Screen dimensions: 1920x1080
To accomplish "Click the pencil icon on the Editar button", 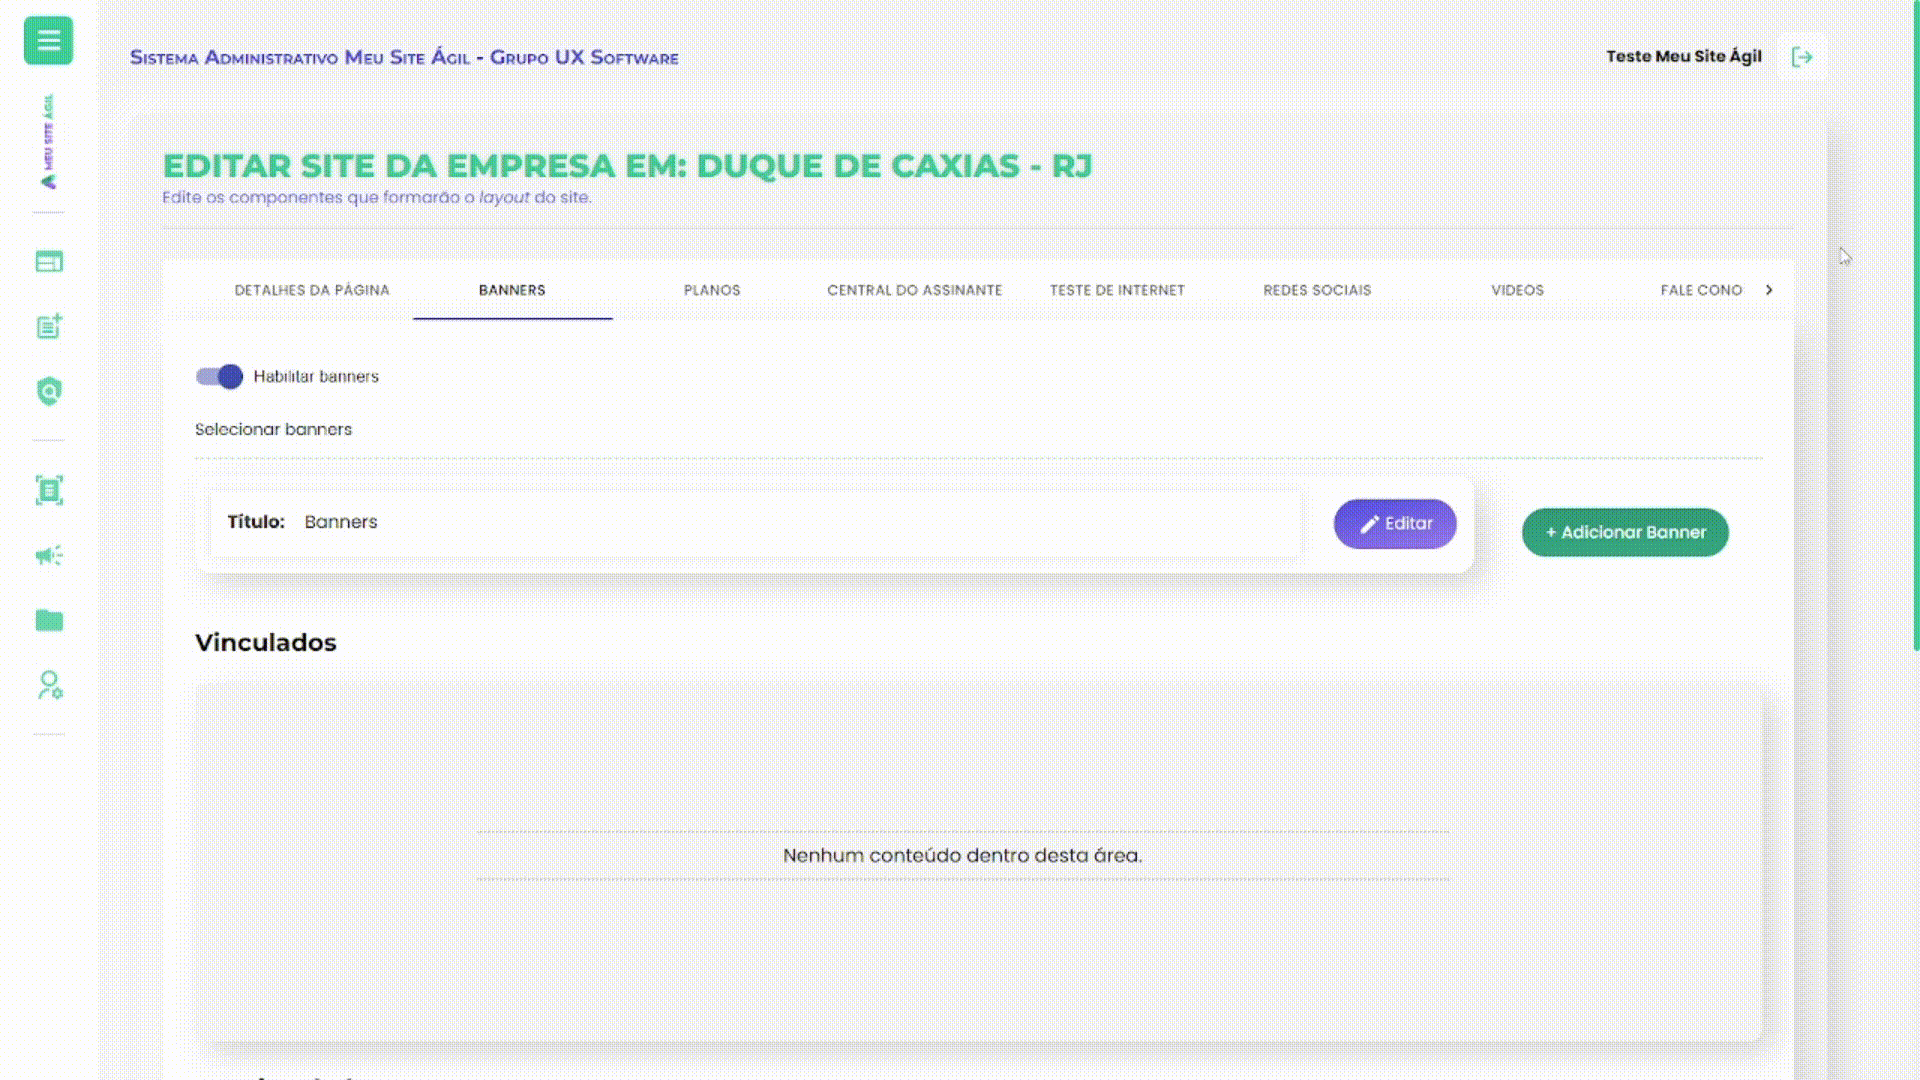I will pos(1371,523).
